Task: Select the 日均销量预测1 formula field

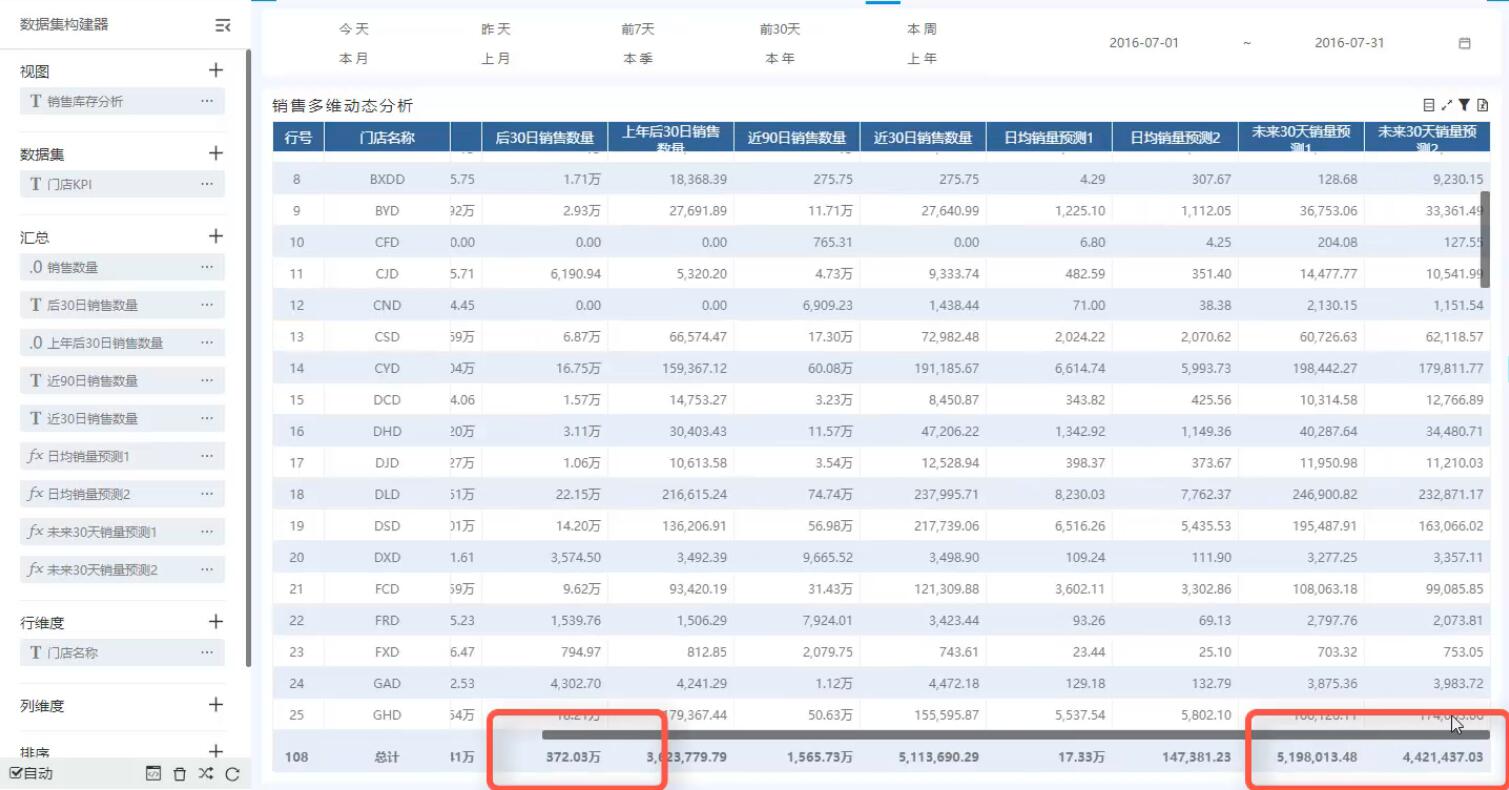Action: click(122, 456)
